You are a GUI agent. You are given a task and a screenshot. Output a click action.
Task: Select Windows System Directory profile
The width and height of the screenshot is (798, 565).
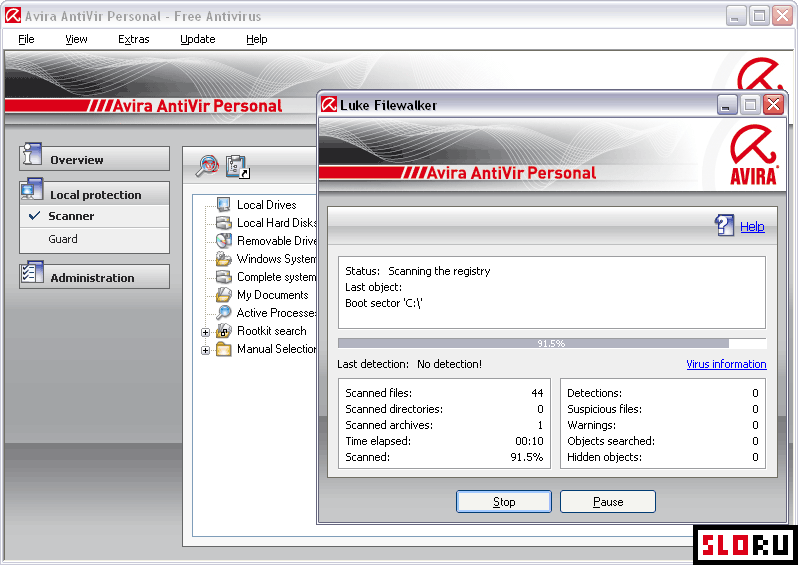coord(276,259)
